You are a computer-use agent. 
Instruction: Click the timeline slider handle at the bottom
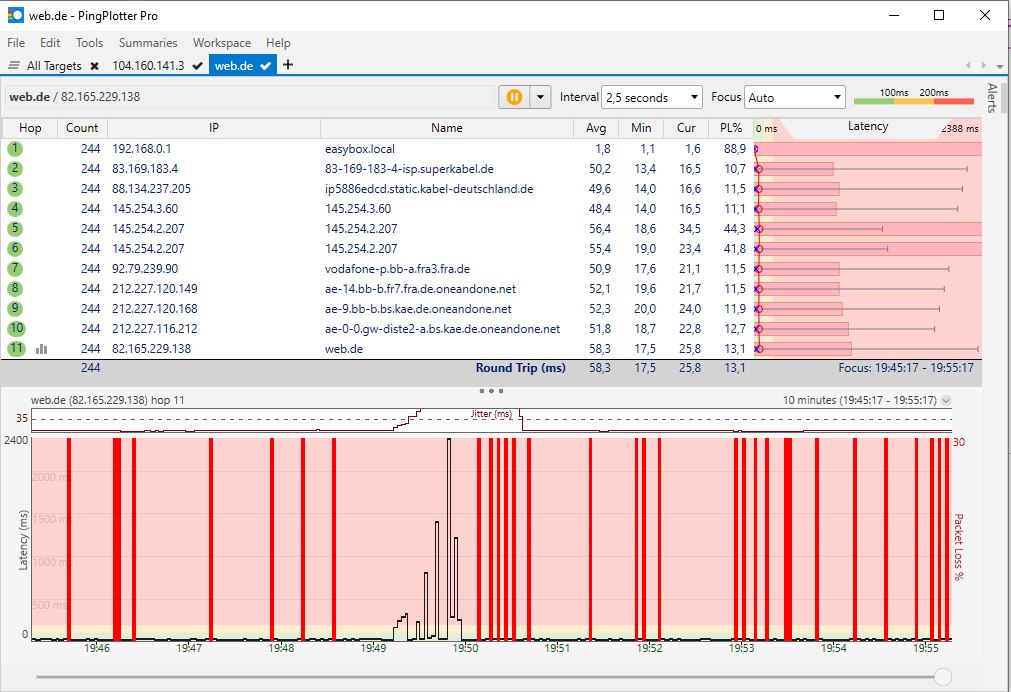tap(943, 677)
